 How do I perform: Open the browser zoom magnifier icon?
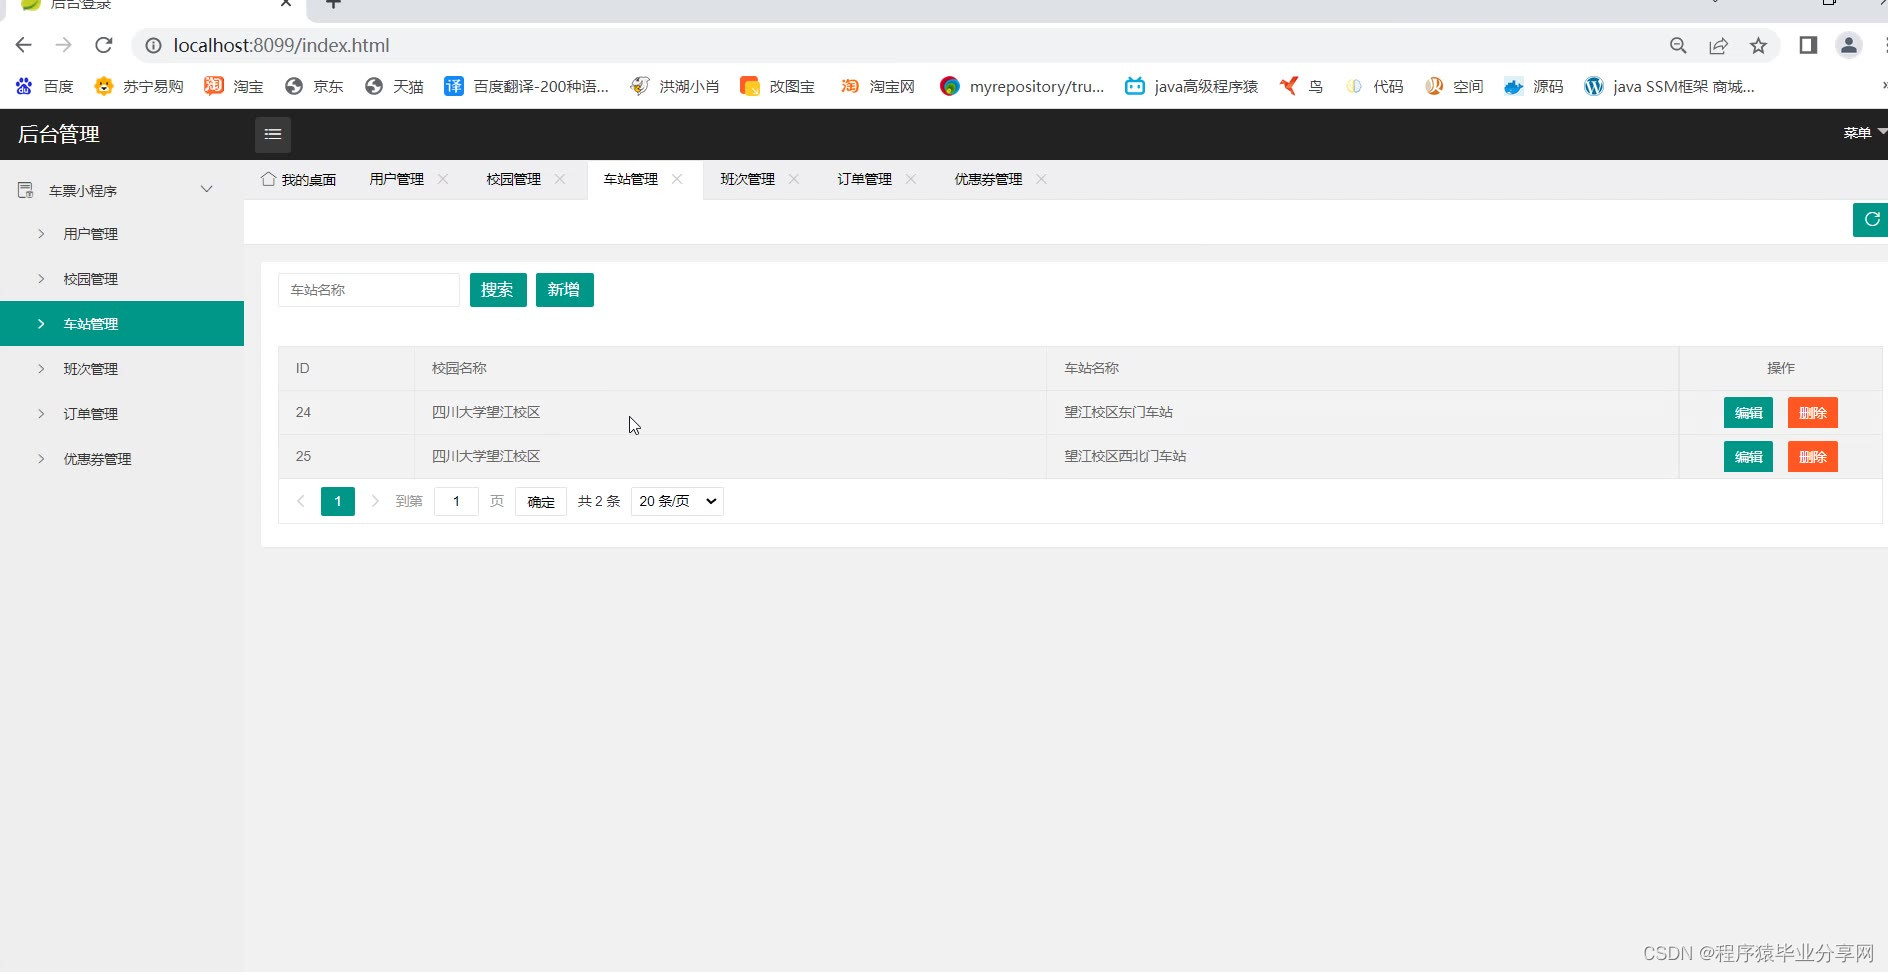[1678, 45]
